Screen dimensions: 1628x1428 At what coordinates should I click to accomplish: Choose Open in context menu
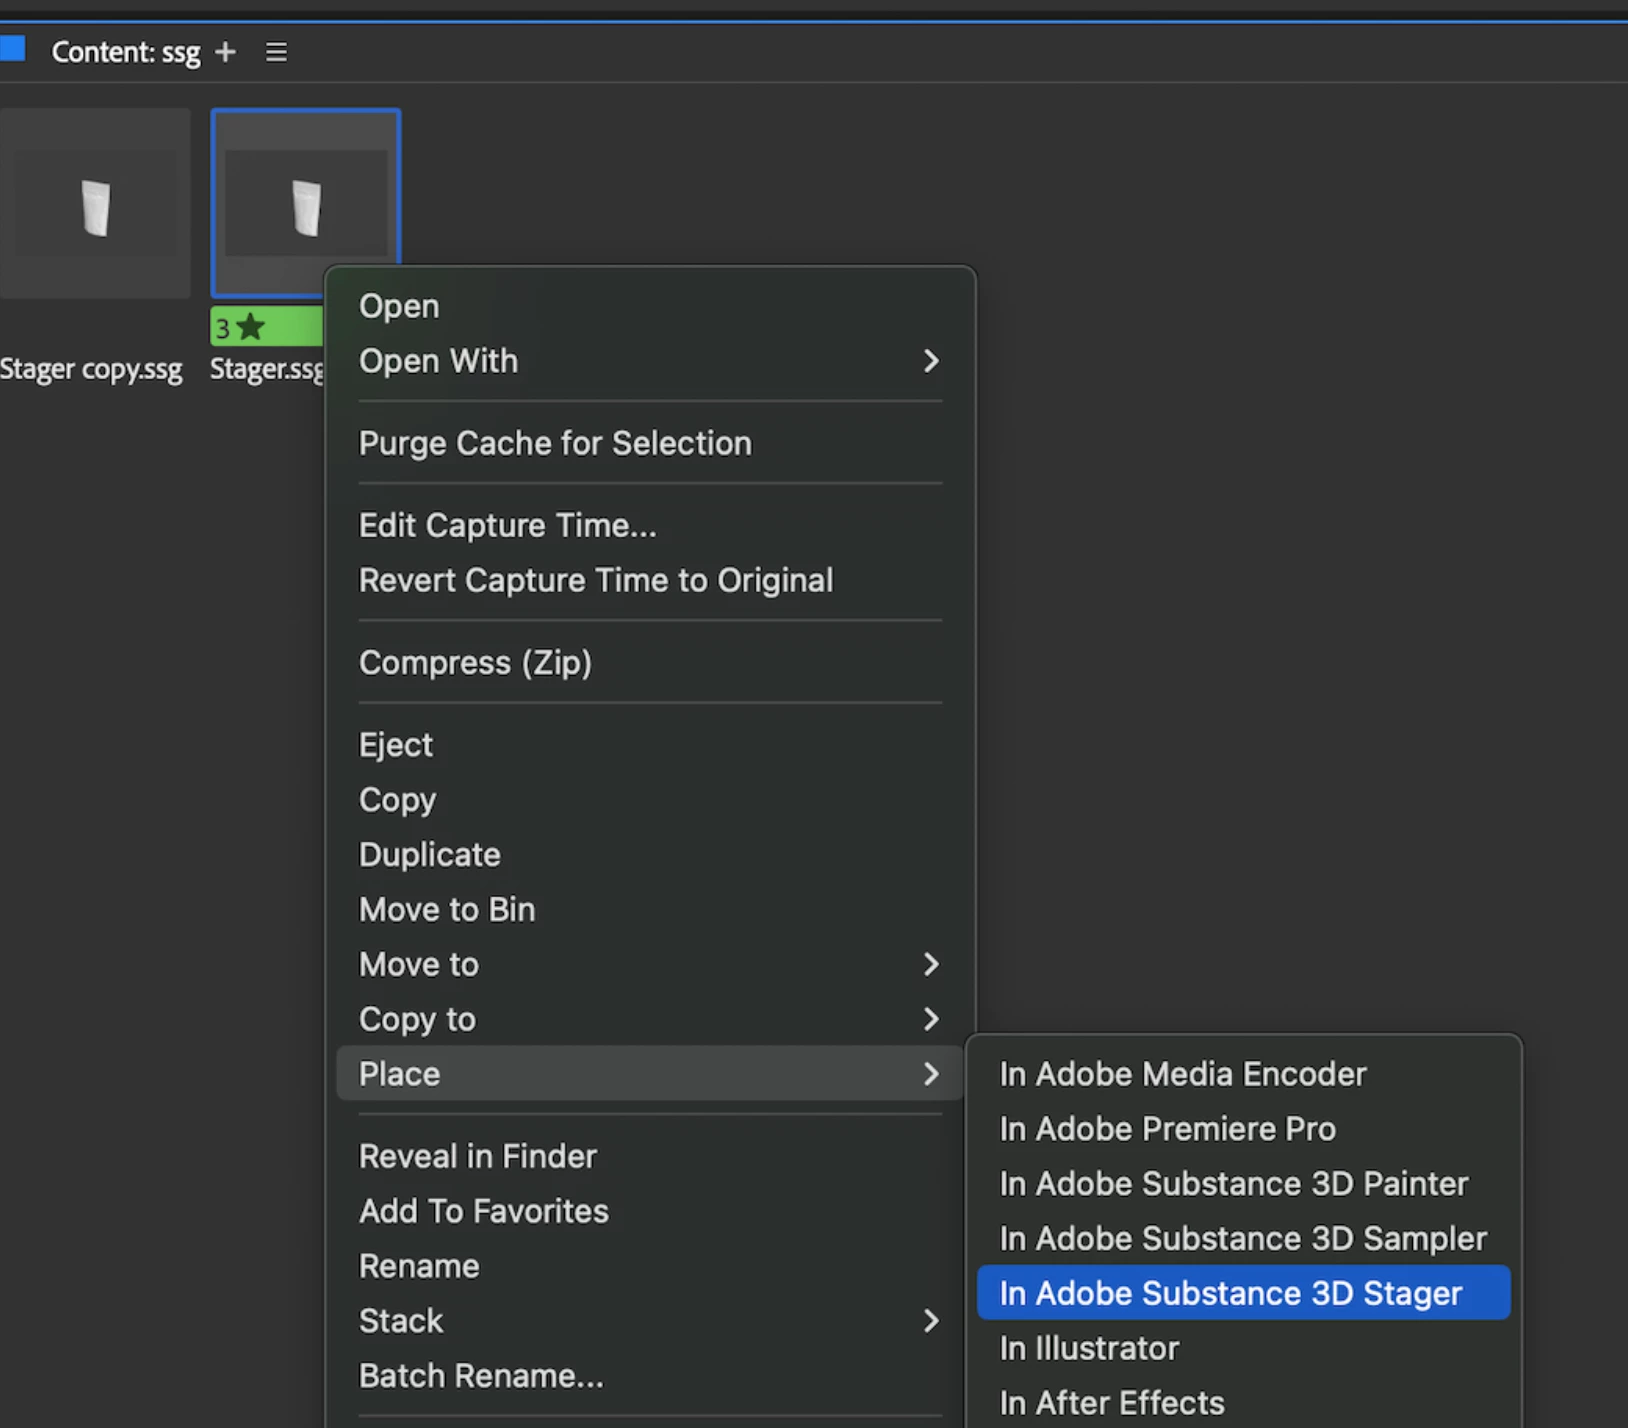(x=650, y=306)
